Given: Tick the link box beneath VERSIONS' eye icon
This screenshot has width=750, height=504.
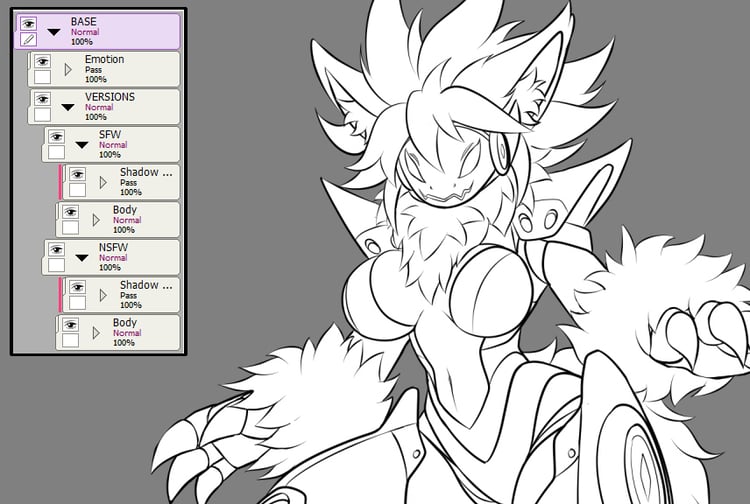Looking at the screenshot, I should click(43, 115).
